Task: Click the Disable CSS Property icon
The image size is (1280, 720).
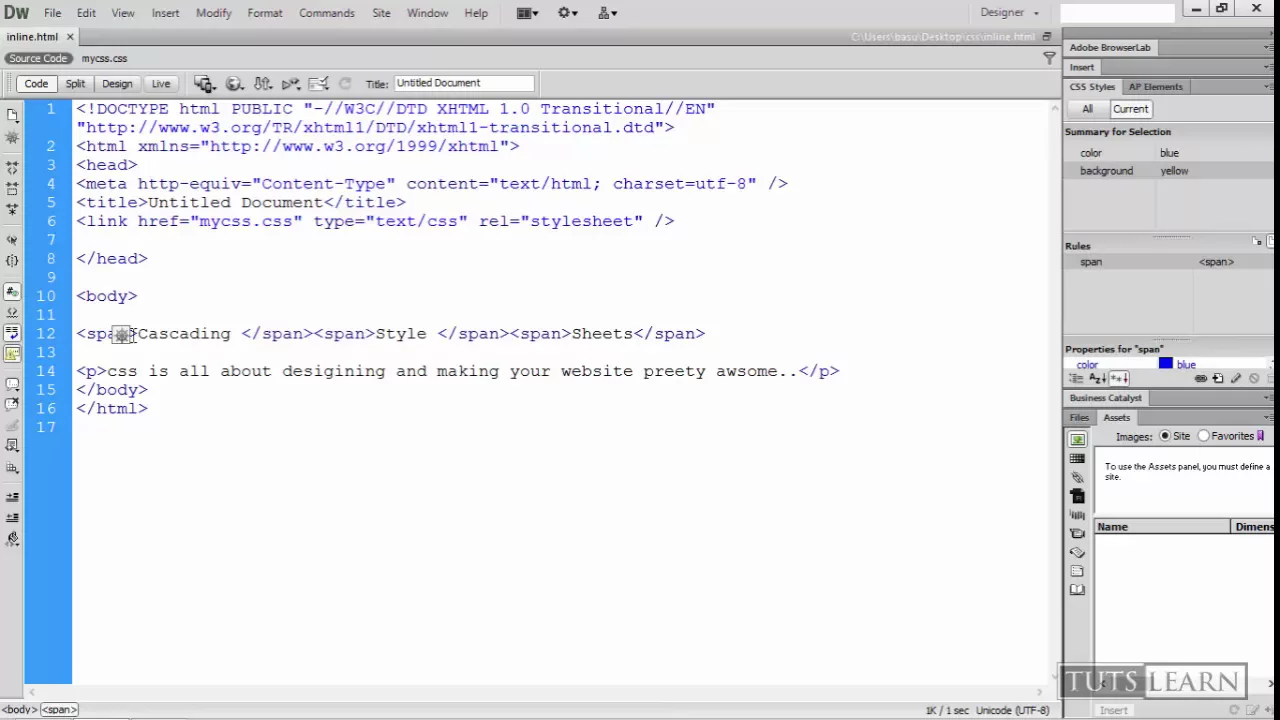Action: coord(1254,378)
